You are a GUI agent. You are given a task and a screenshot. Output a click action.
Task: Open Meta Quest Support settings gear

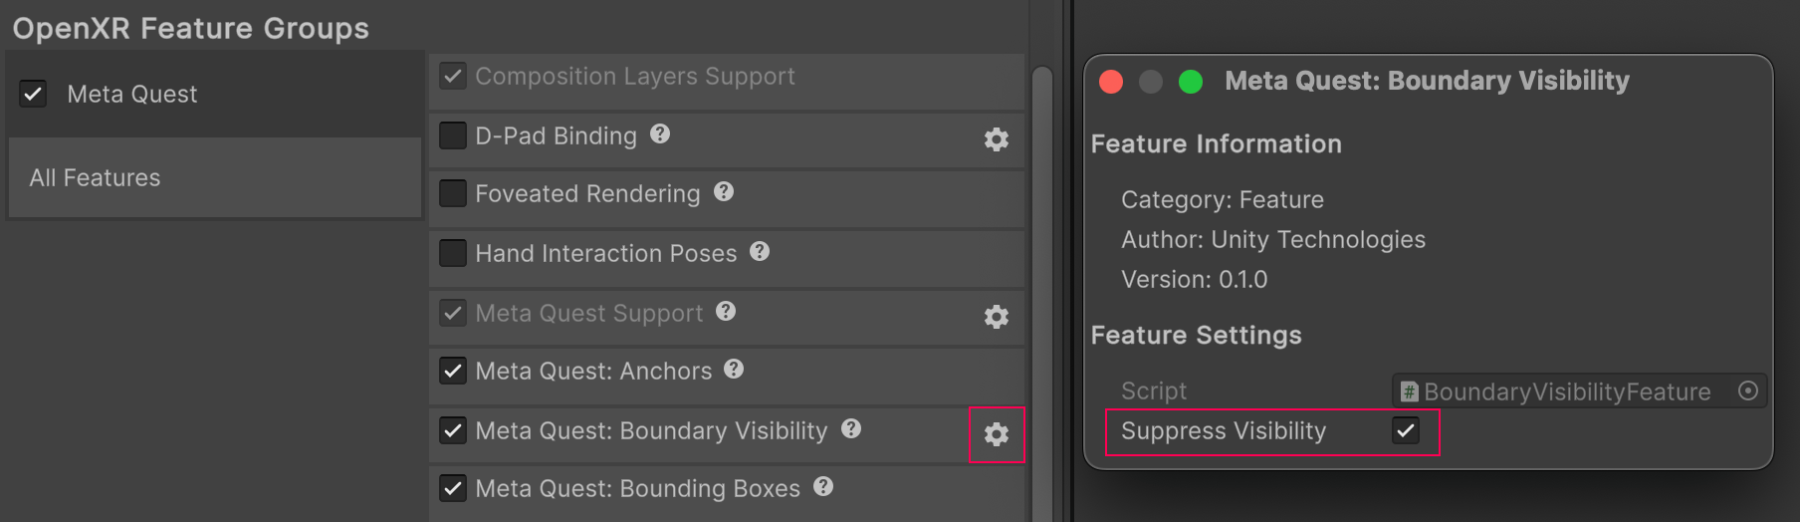(996, 317)
